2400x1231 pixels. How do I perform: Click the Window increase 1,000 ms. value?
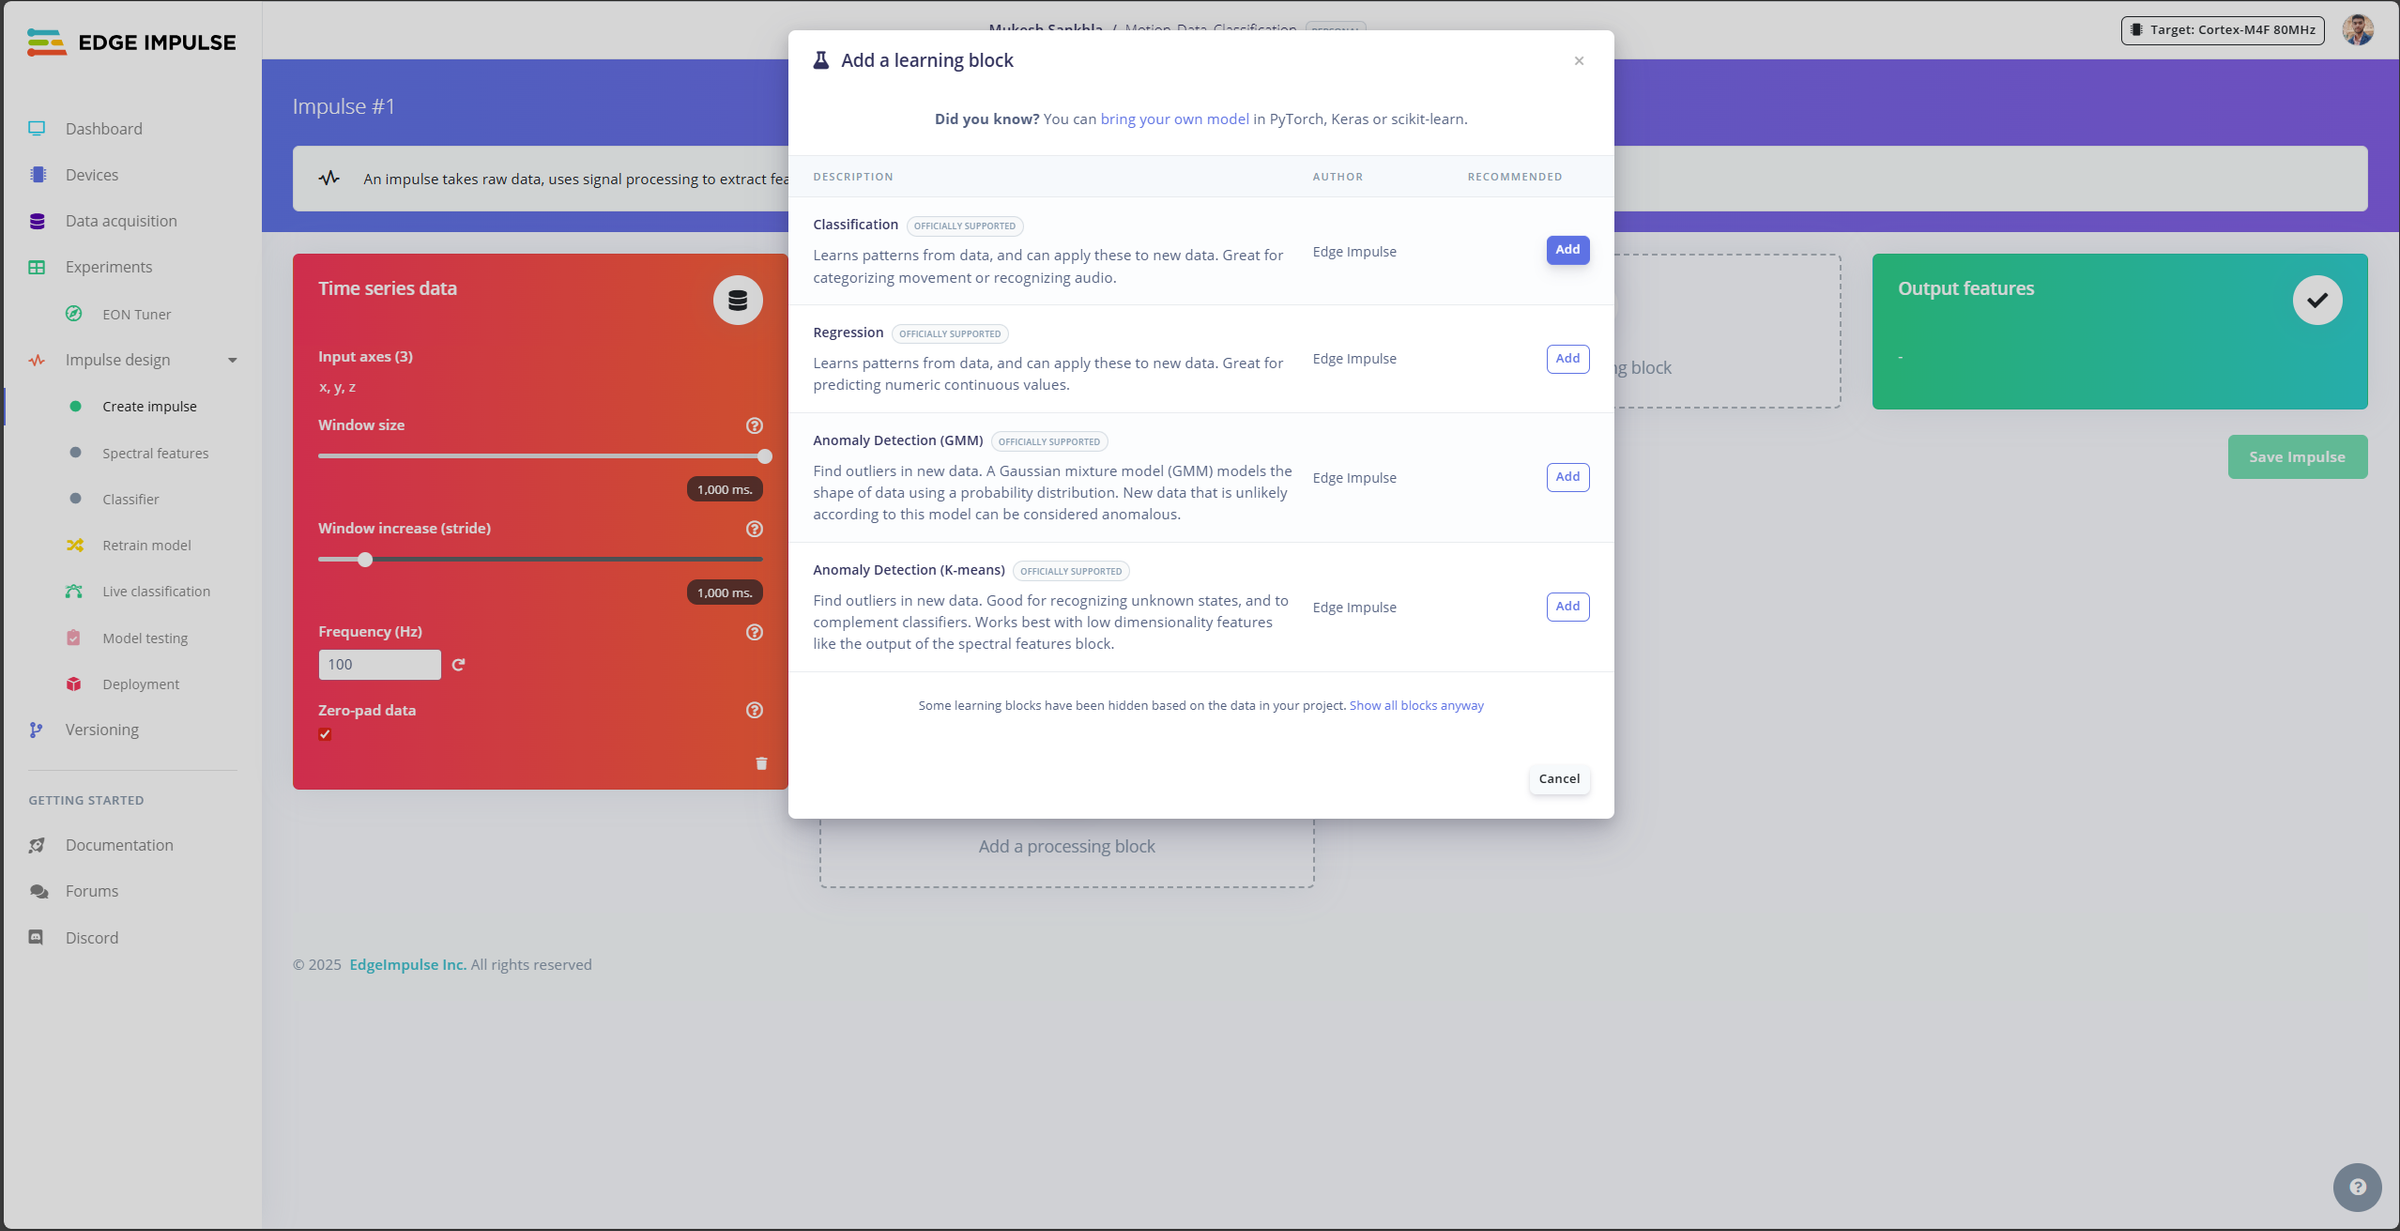(x=724, y=592)
